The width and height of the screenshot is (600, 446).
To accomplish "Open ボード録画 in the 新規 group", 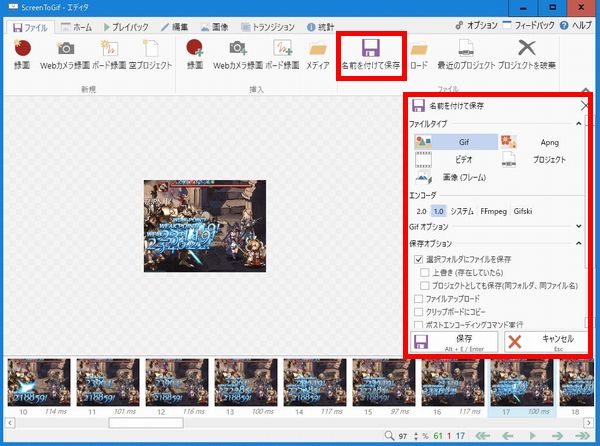I will (109, 54).
